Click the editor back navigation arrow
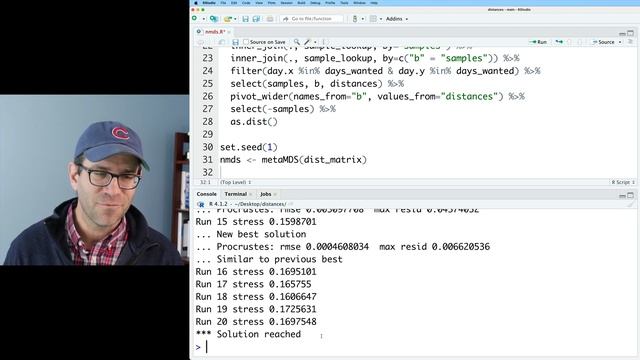640x360 pixels. click(x=200, y=42)
